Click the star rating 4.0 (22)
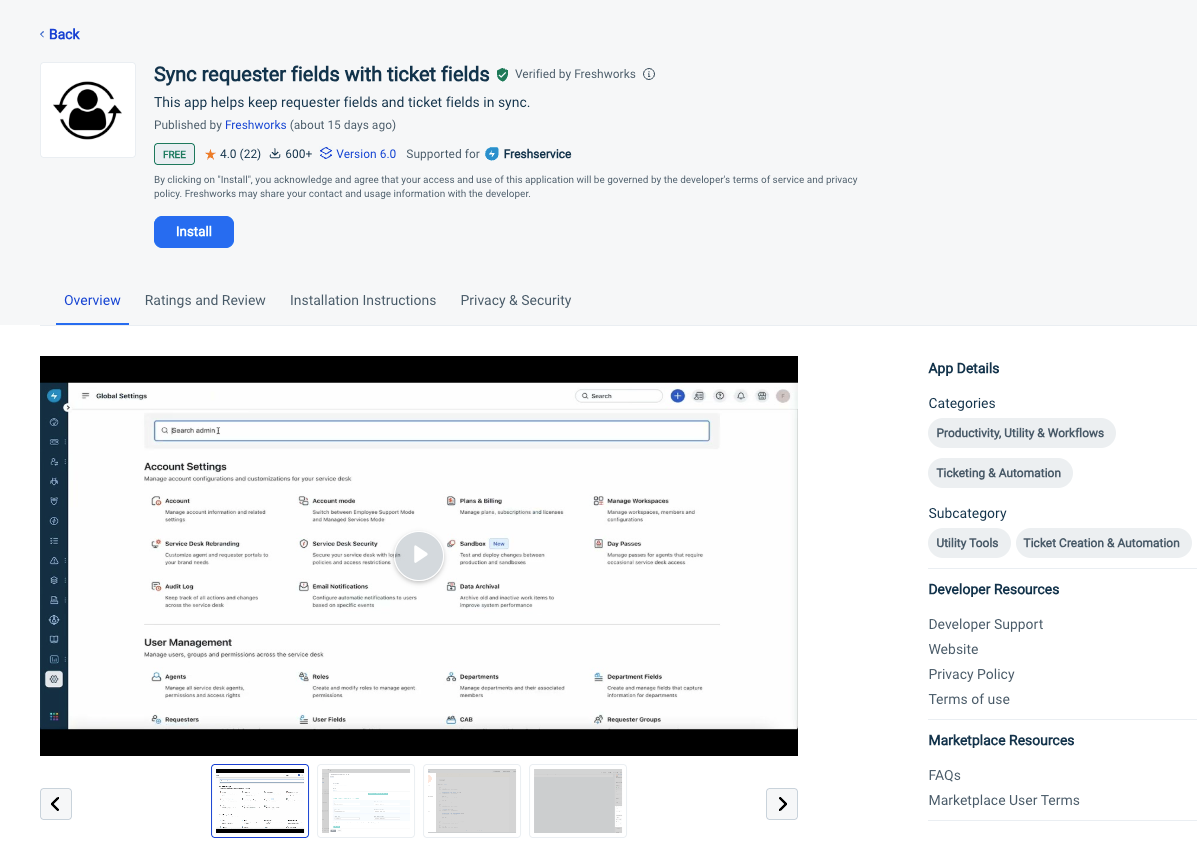1197x852 pixels. (233, 154)
